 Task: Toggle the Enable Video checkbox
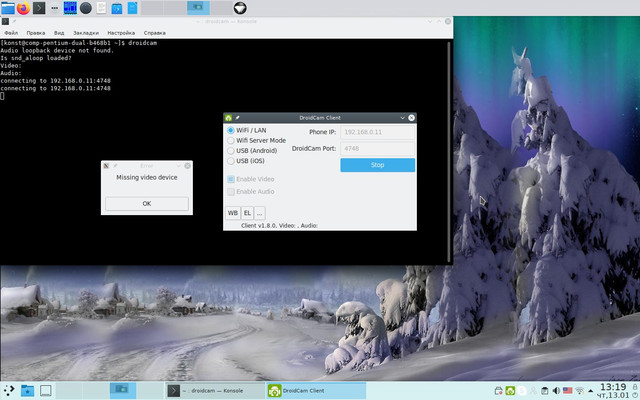[251, 179]
